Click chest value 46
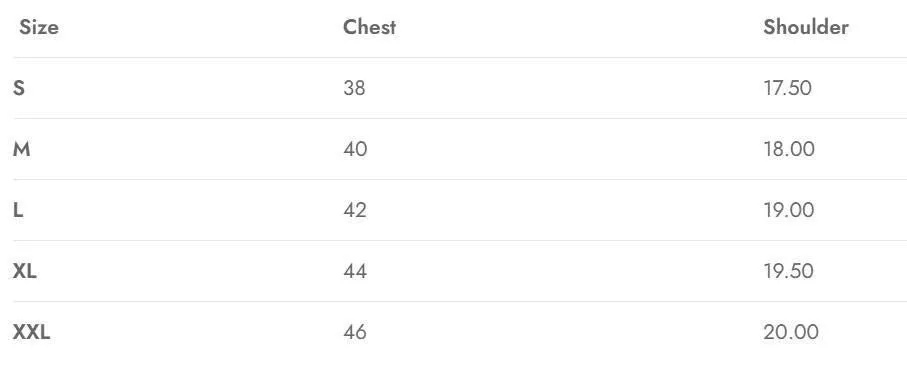This screenshot has height=385, width=907. tap(355, 332)
